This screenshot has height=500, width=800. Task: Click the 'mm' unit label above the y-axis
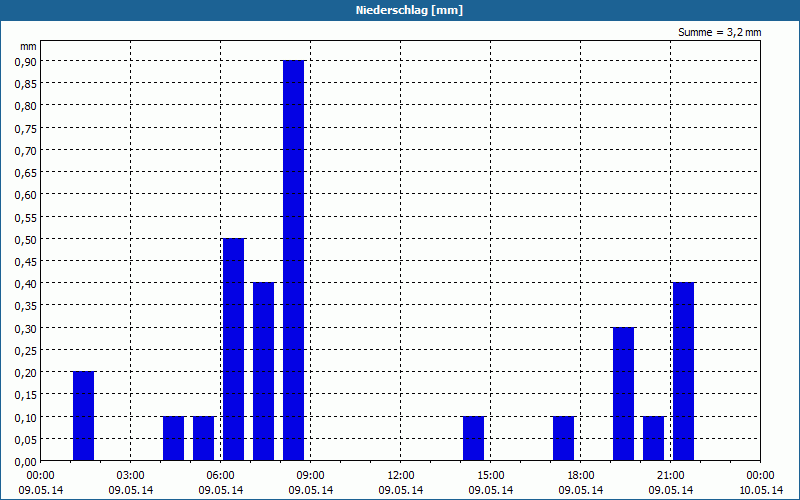[28, 46]
